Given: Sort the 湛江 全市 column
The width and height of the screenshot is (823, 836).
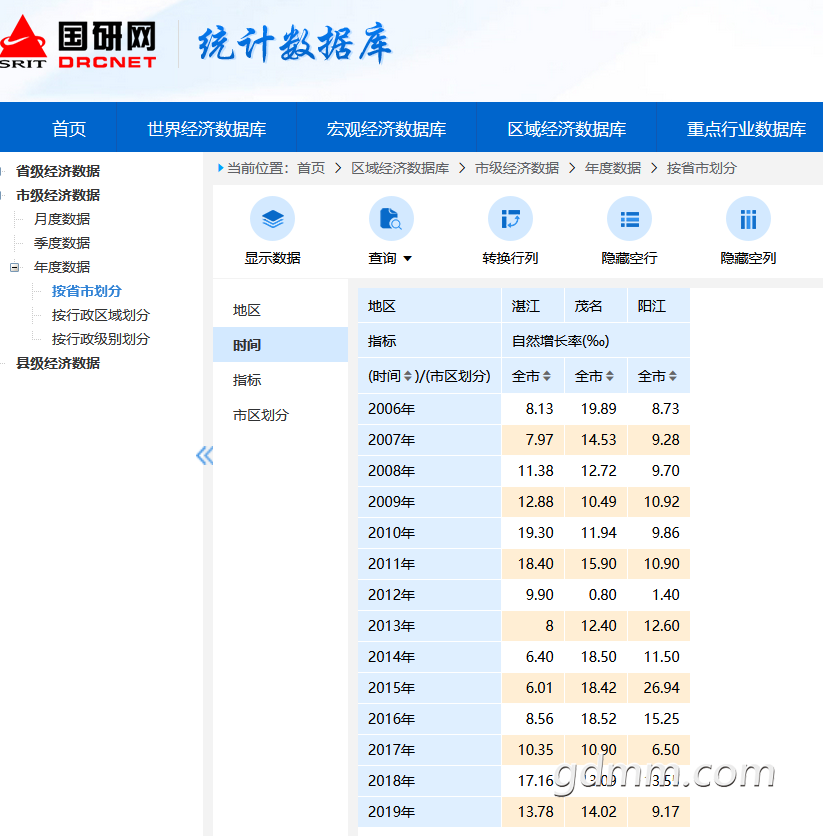Looking at the screenshot, I should 546,376.
